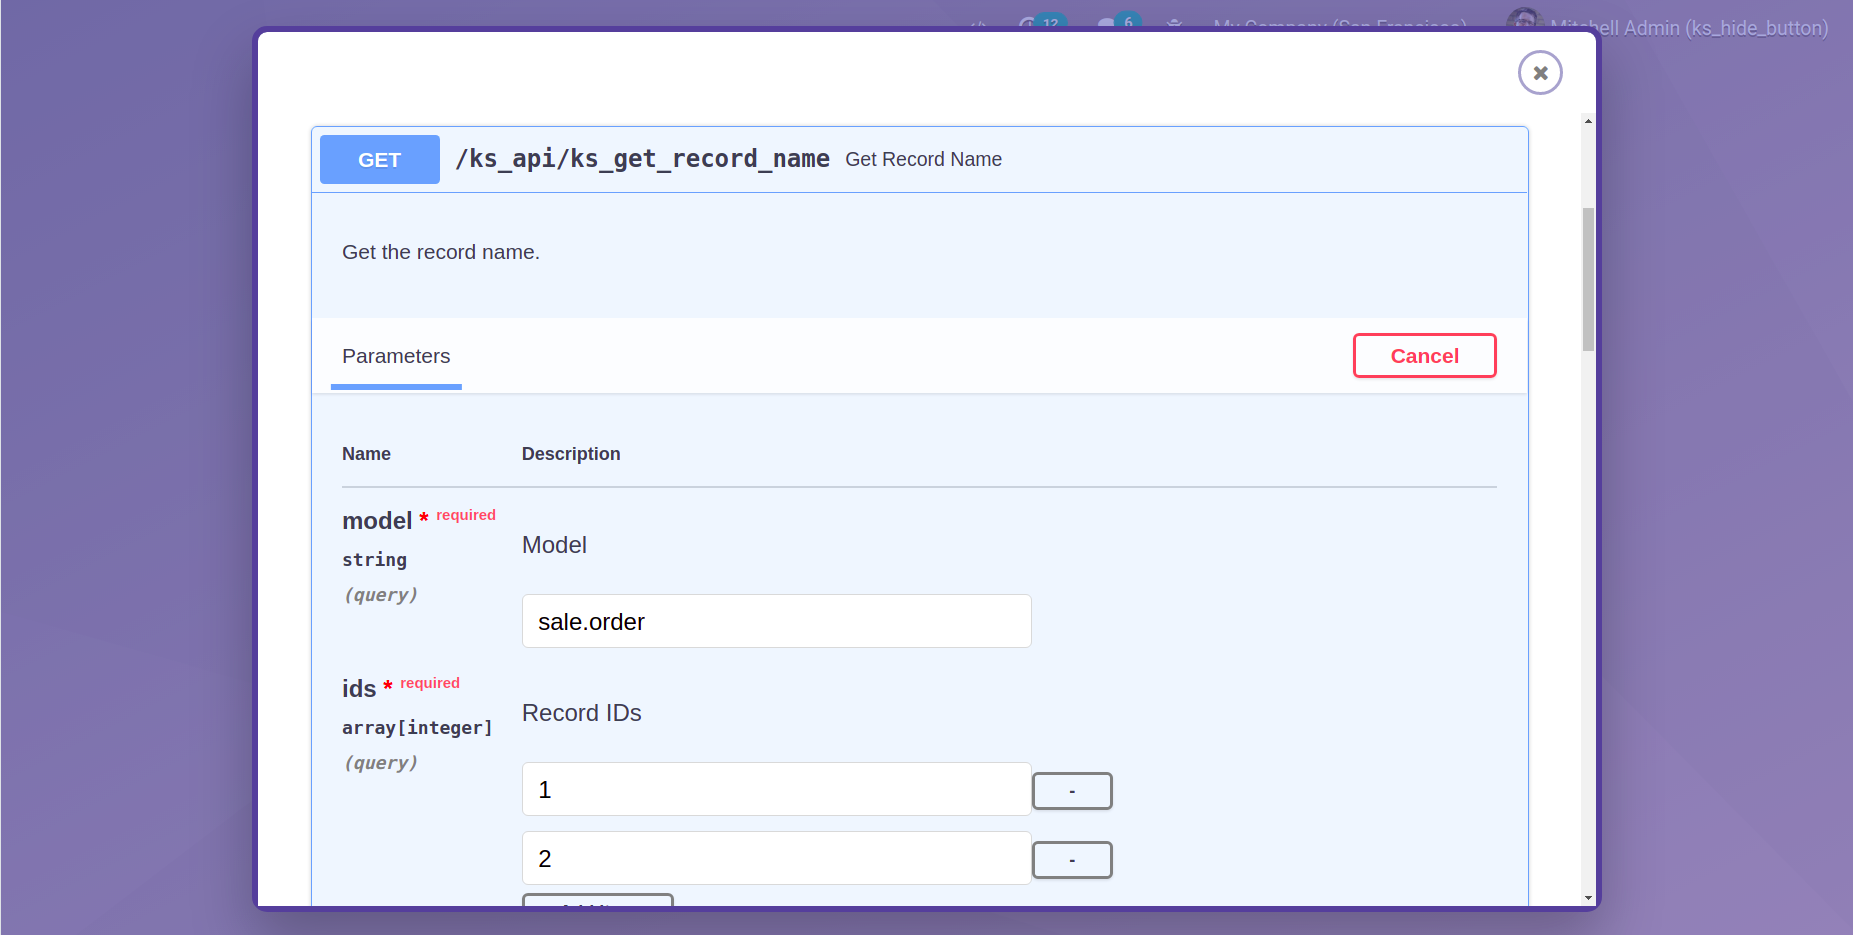Click the scrollbar up arrow
The image size is (1853, 935).
[1587, 121]
